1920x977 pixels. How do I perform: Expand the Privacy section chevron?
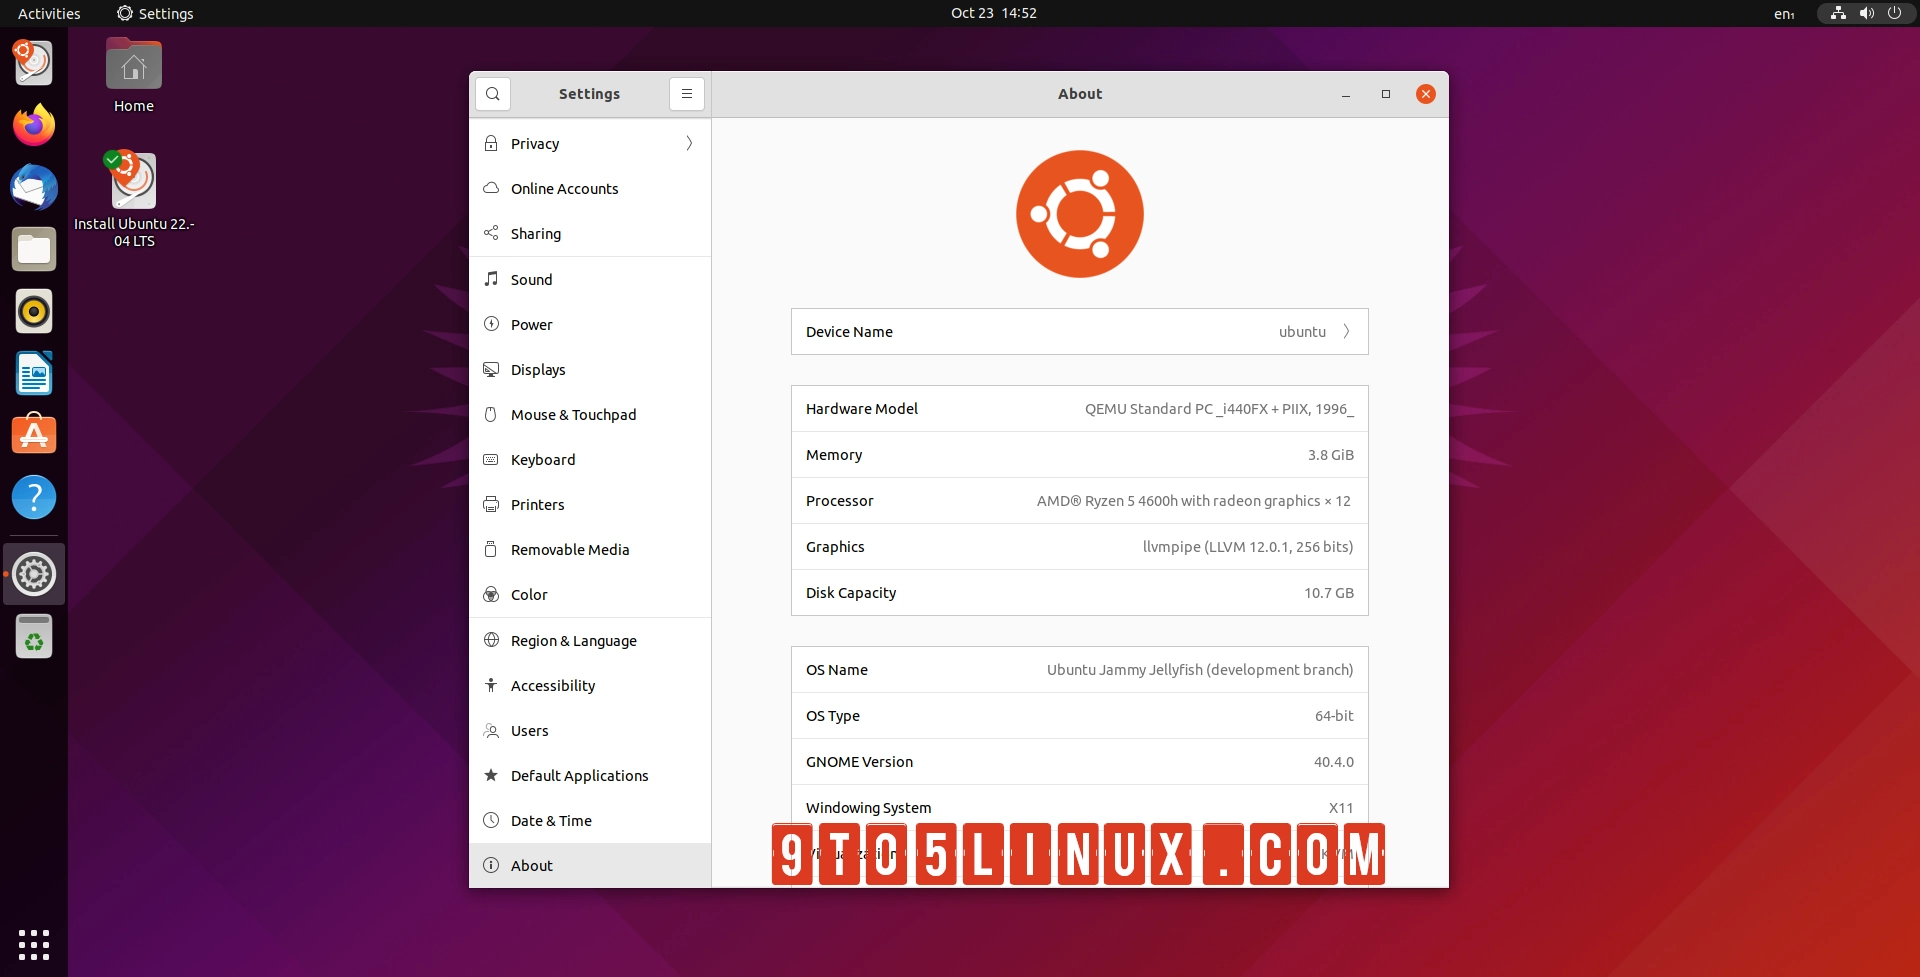tap(688, 143)
